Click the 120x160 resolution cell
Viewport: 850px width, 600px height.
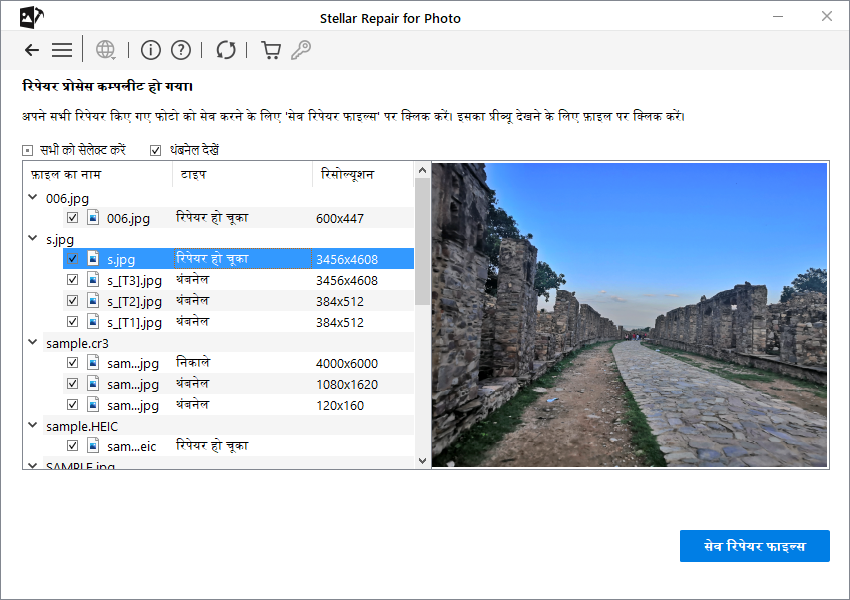click(340, 405)
